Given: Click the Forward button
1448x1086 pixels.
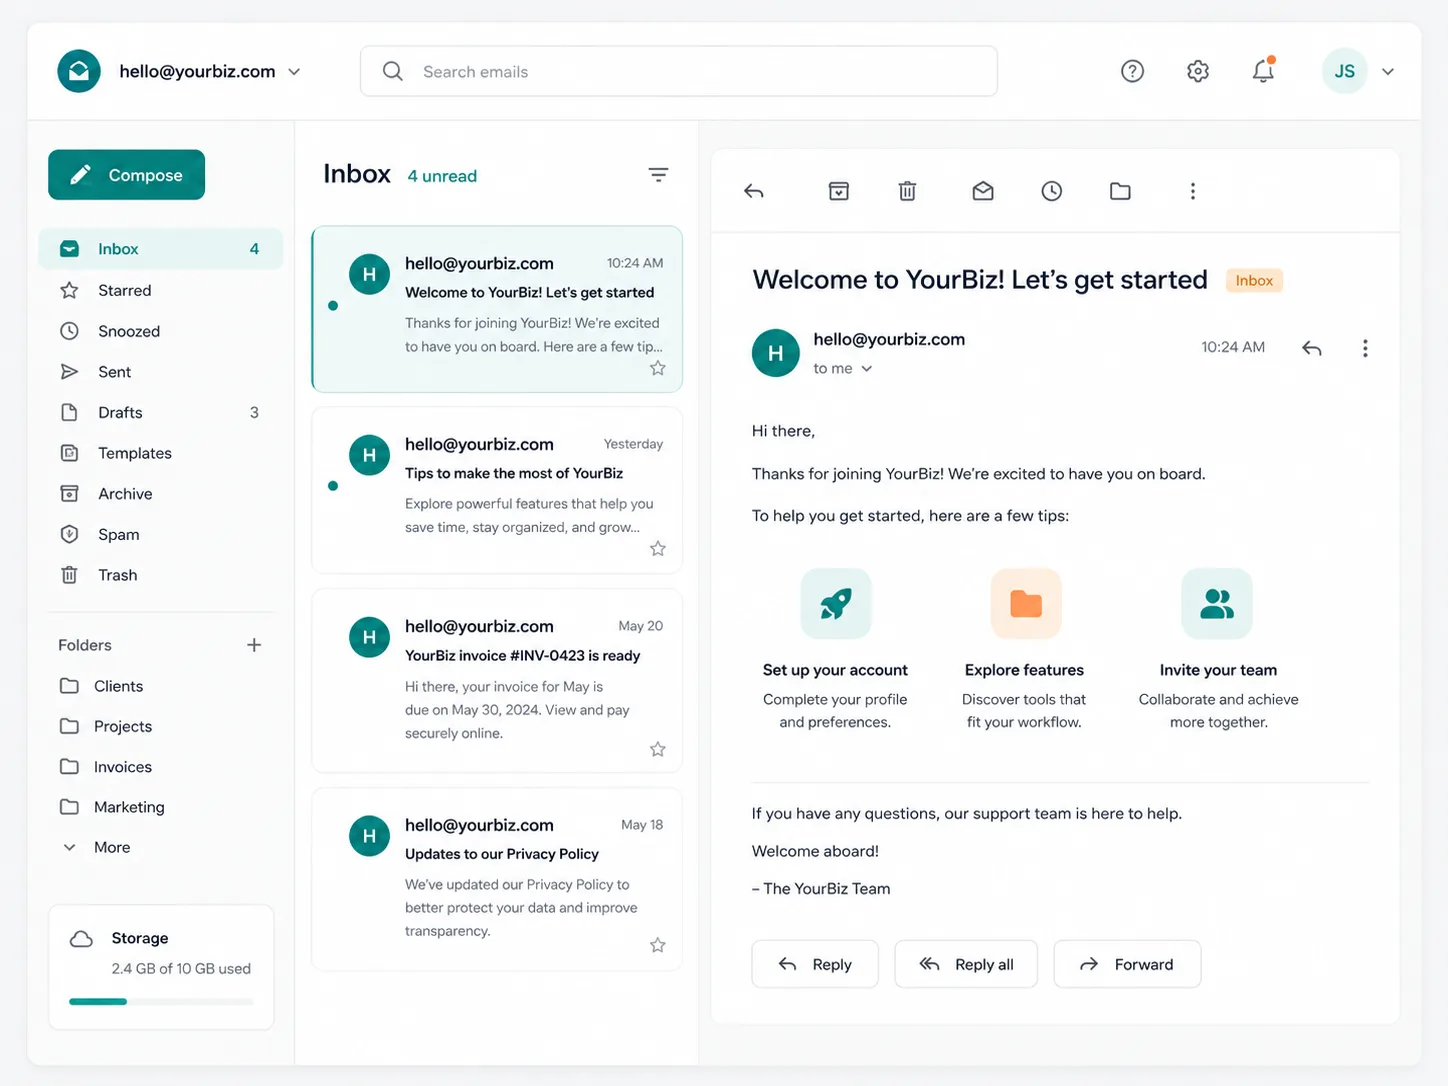Looking at the screenshot, I should (x=1127, y=964).
